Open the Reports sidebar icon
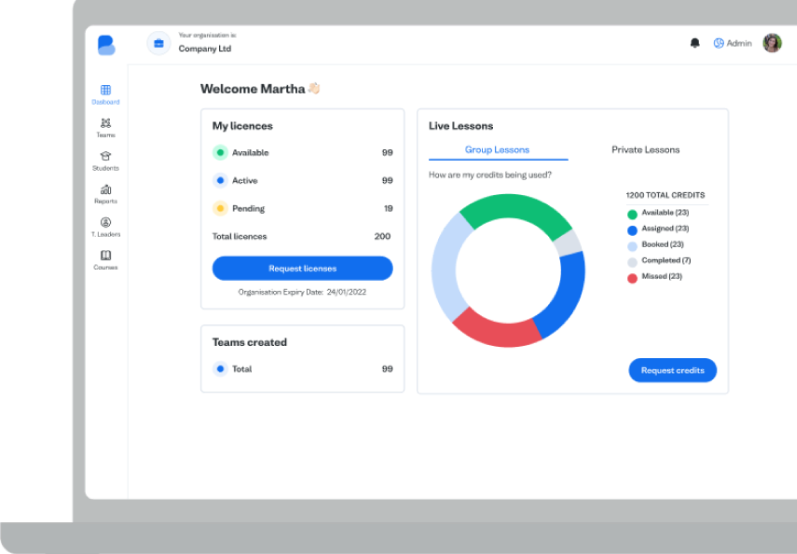Viewport: 797px width, 554px height. click(x=105, y=190)
